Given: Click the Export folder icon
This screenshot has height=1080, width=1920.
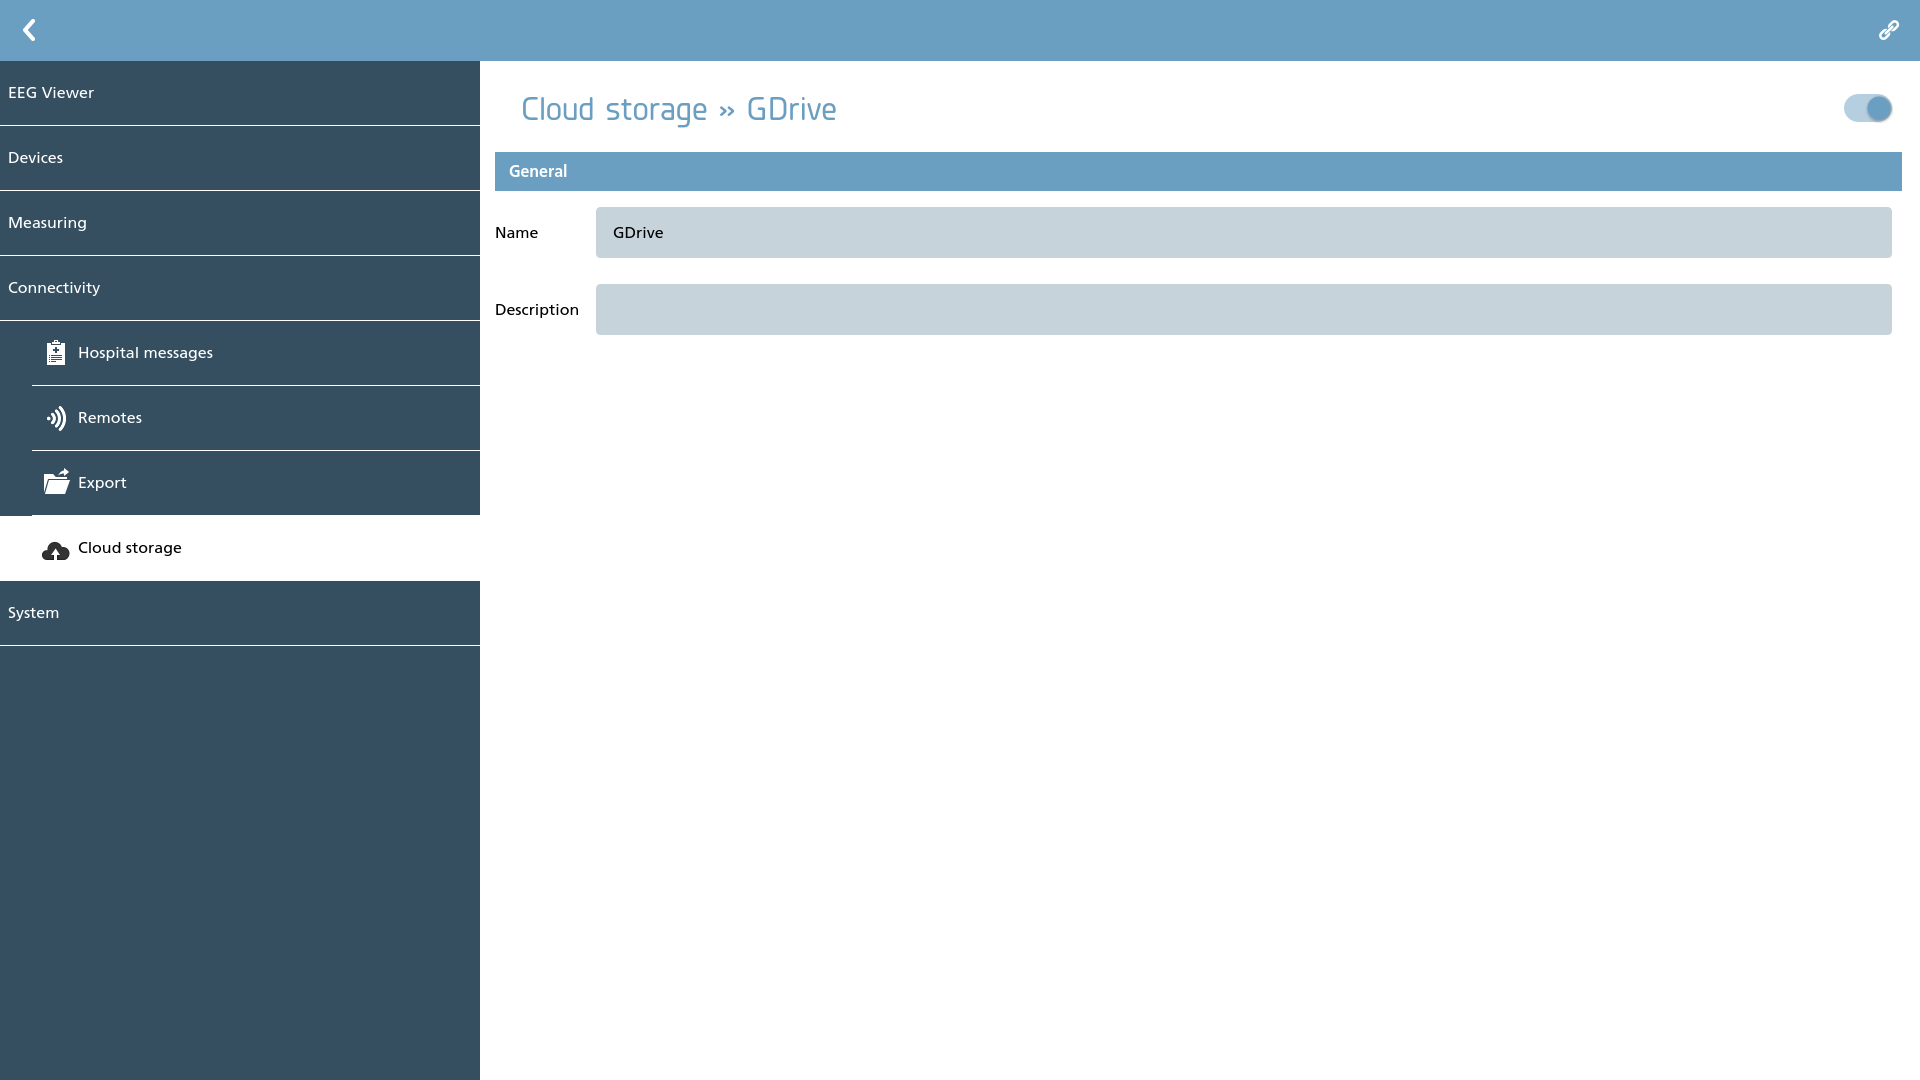Looking at the screenshot, I should [x=56, y=482].
